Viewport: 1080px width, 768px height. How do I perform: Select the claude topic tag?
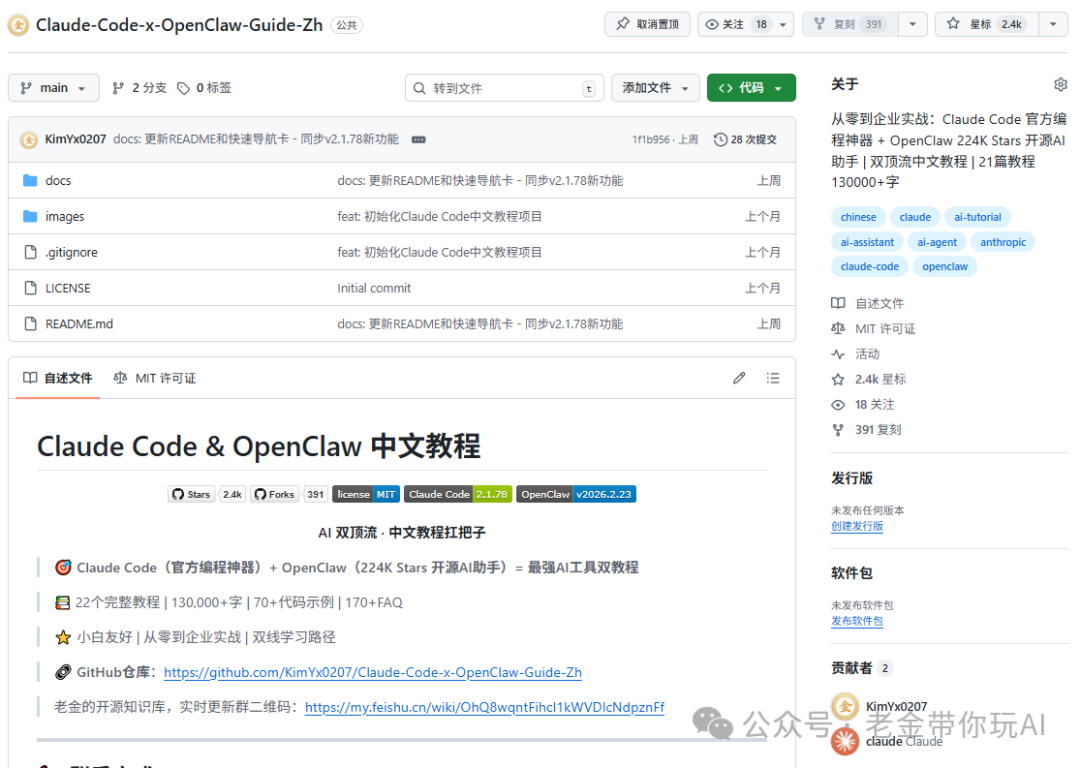tap(915, 217)
